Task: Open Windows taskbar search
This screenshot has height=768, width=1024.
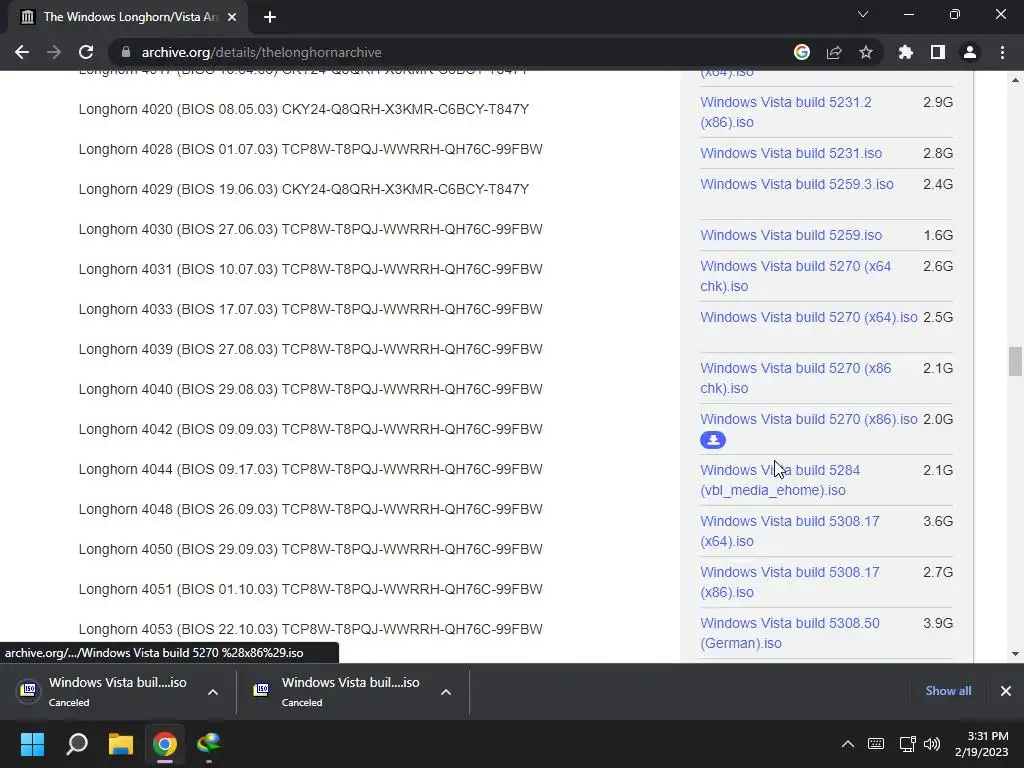Action: [x=77, y=744]
